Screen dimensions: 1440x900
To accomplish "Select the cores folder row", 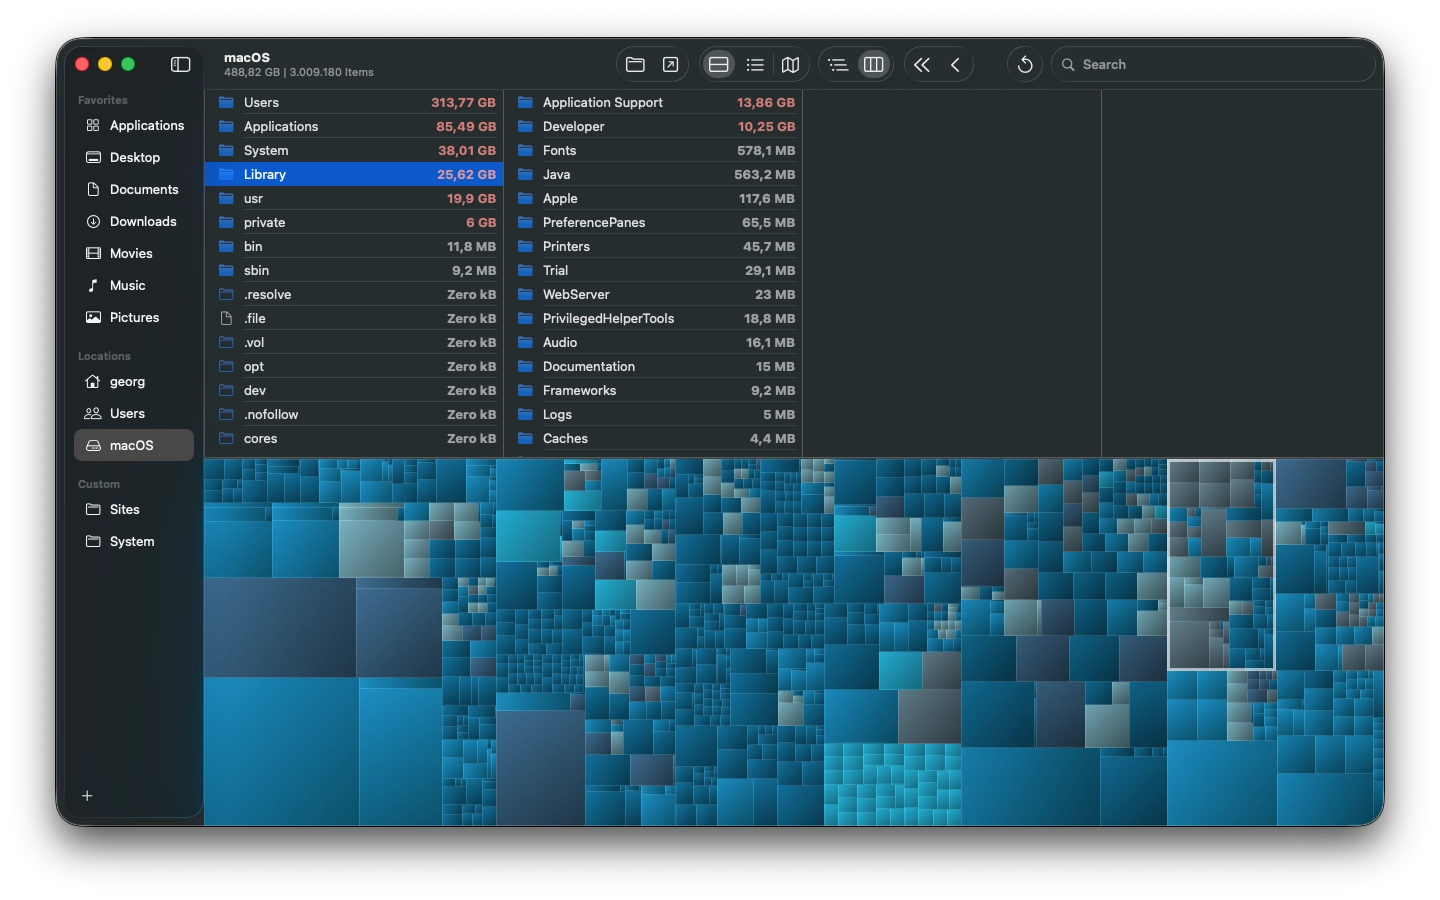I will [354, 438].
